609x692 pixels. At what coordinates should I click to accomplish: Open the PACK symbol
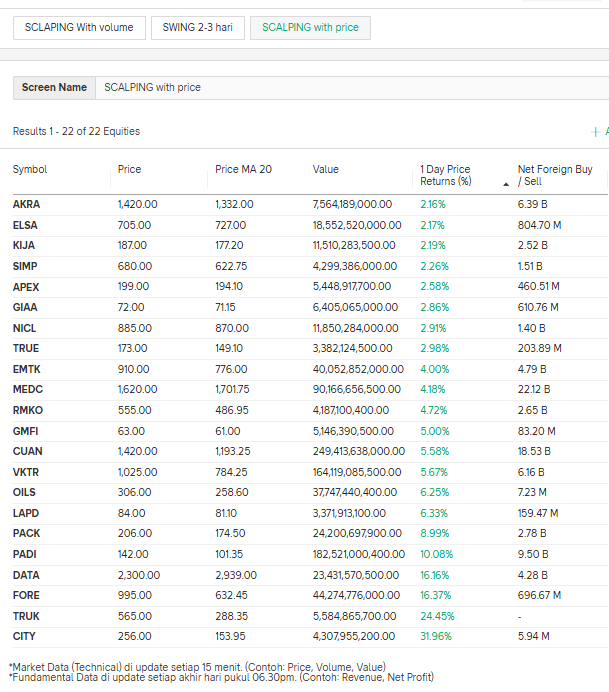26,534
